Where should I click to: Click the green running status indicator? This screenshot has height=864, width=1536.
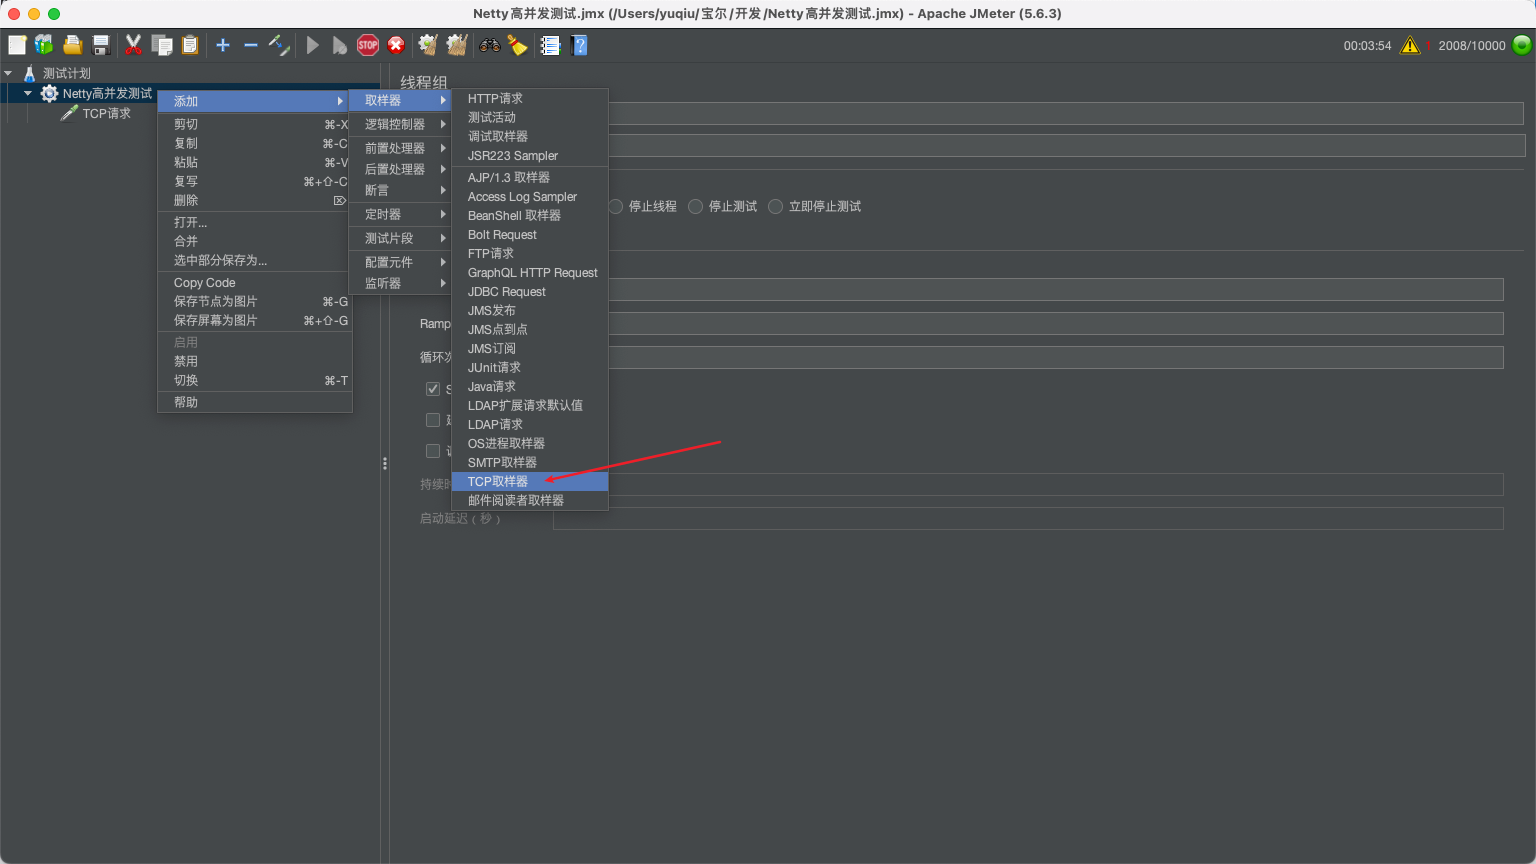point(1522,45)
